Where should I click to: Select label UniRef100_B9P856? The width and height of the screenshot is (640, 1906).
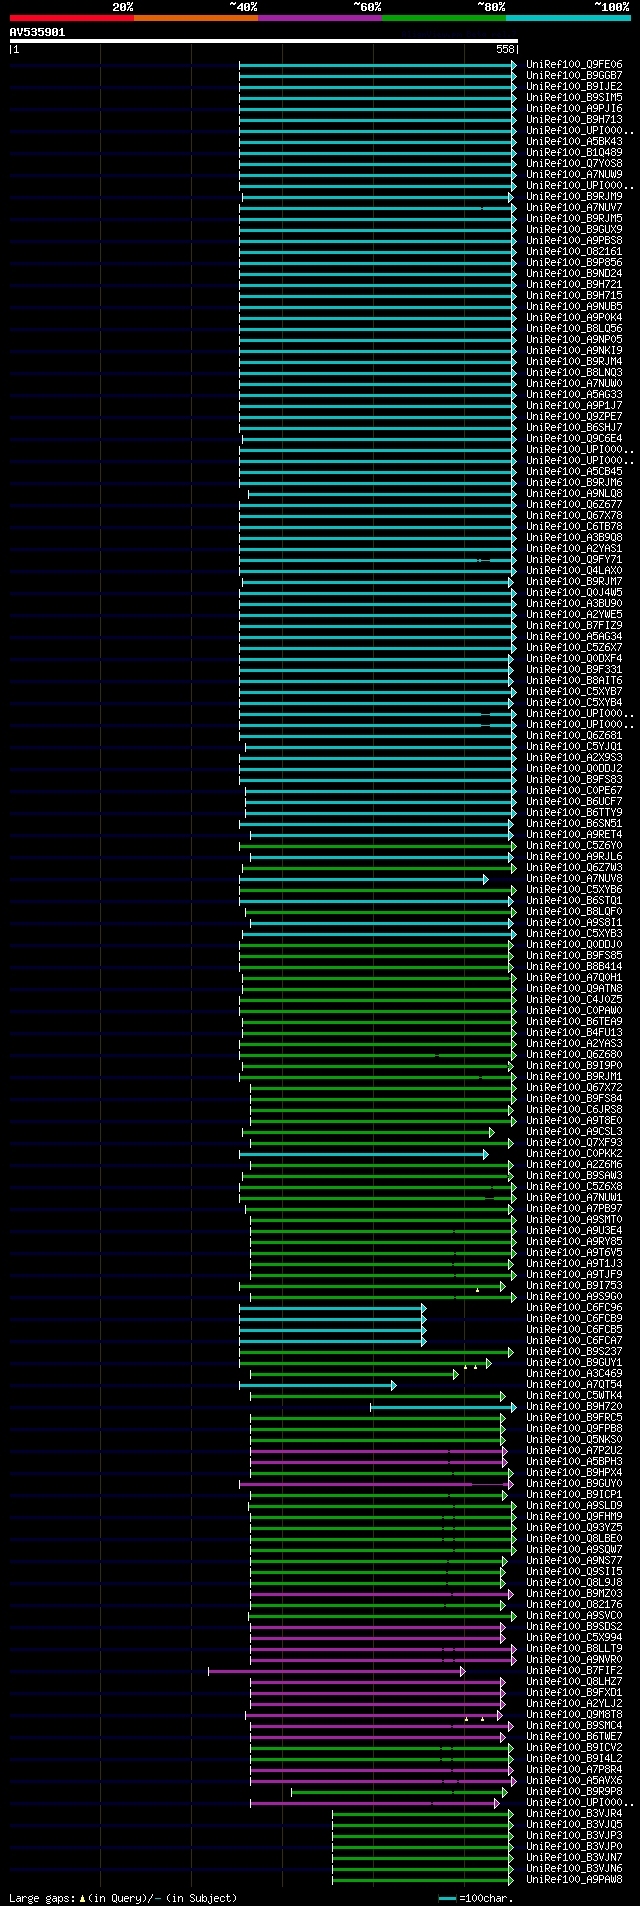574,262
